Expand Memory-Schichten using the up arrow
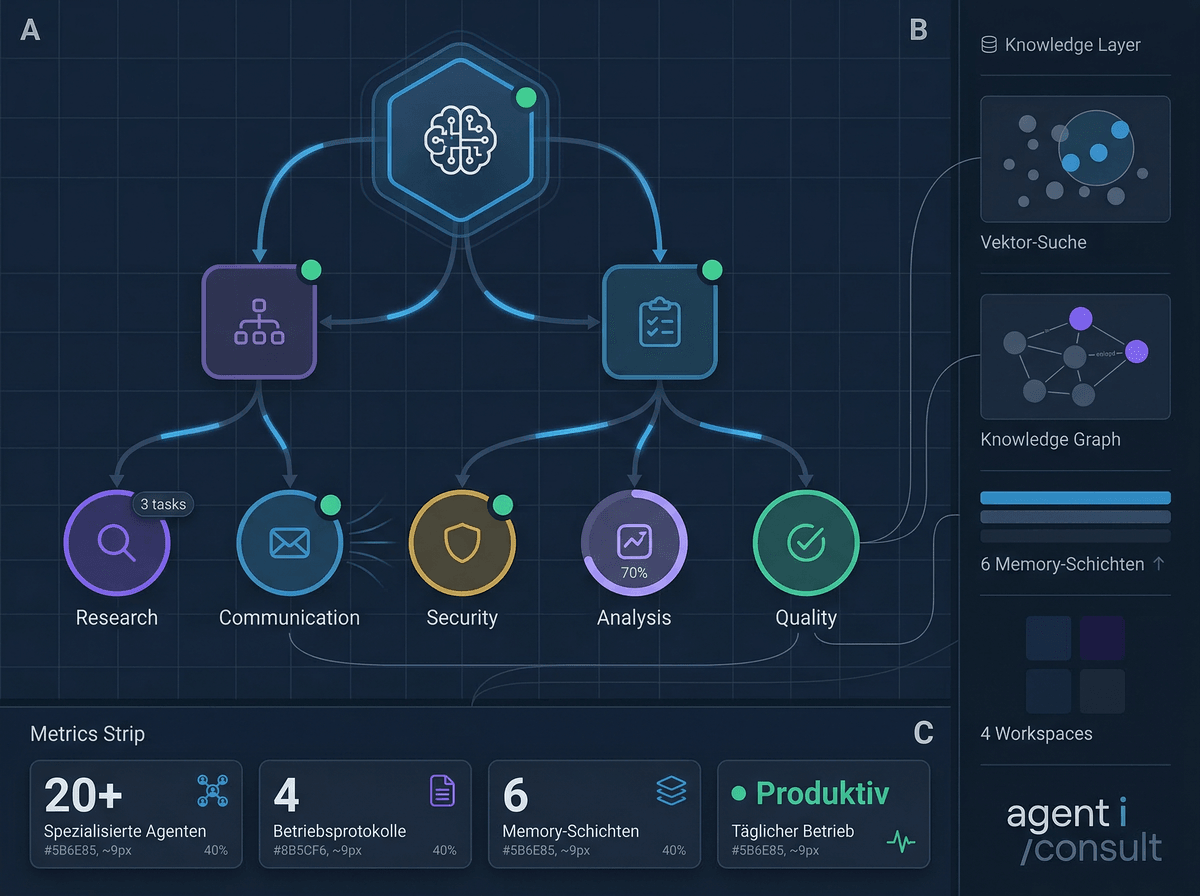1200x896 pixels. pos(1160,564)
